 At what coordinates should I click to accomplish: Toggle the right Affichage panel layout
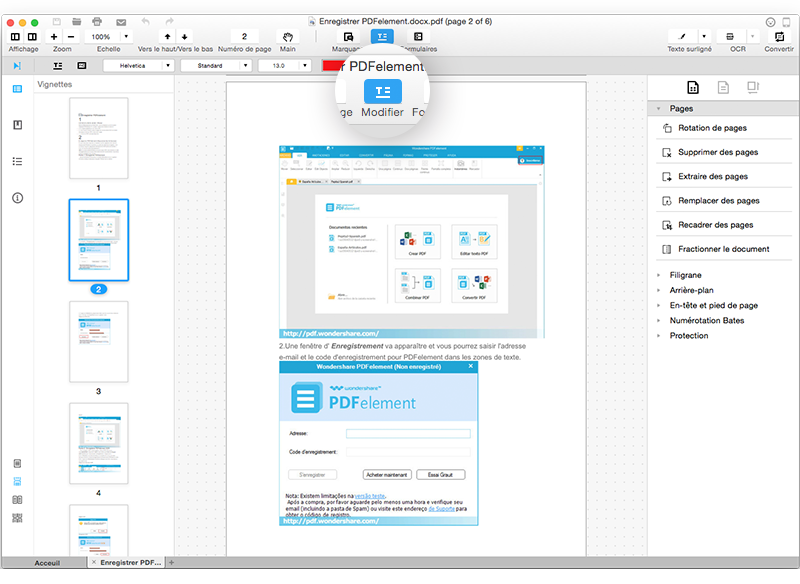pyautogui.click(x=32, y=37)
